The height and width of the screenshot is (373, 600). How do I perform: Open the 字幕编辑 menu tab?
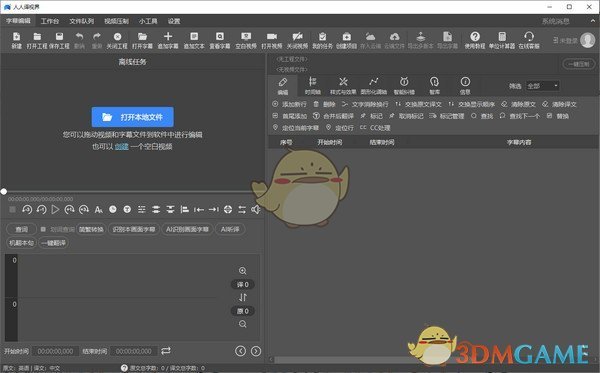18,21
